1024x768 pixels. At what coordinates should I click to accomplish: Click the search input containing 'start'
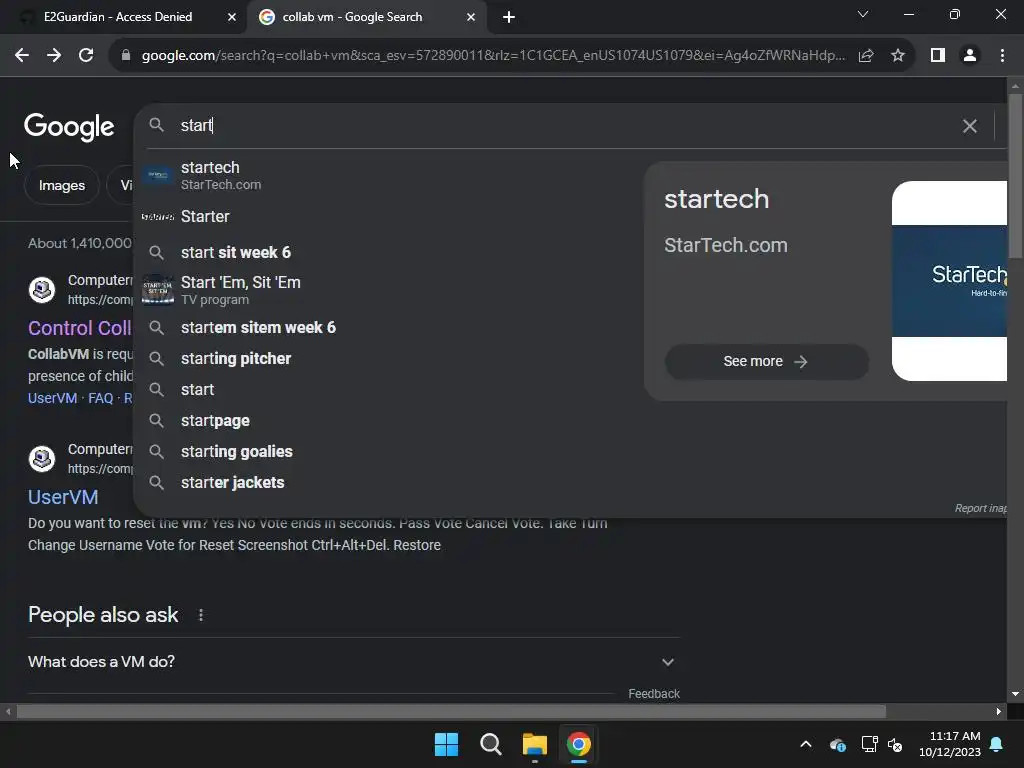[x=562, y=125]
